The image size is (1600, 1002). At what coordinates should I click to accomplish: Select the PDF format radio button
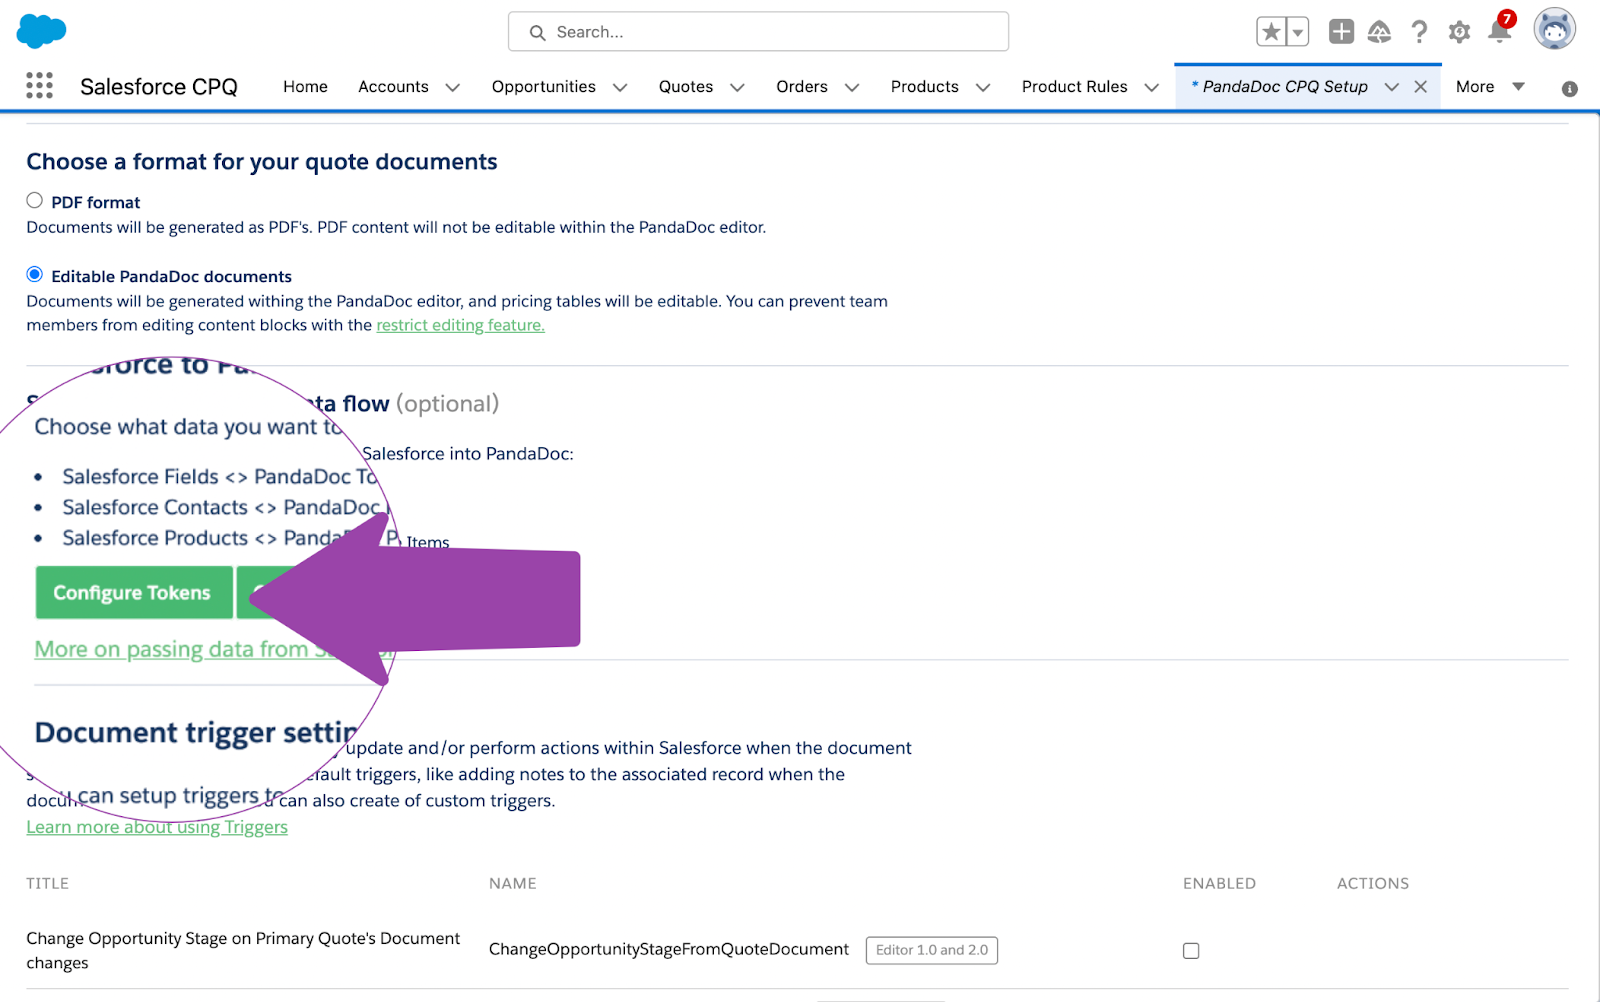pyautogui.click(x=35, y=201)
